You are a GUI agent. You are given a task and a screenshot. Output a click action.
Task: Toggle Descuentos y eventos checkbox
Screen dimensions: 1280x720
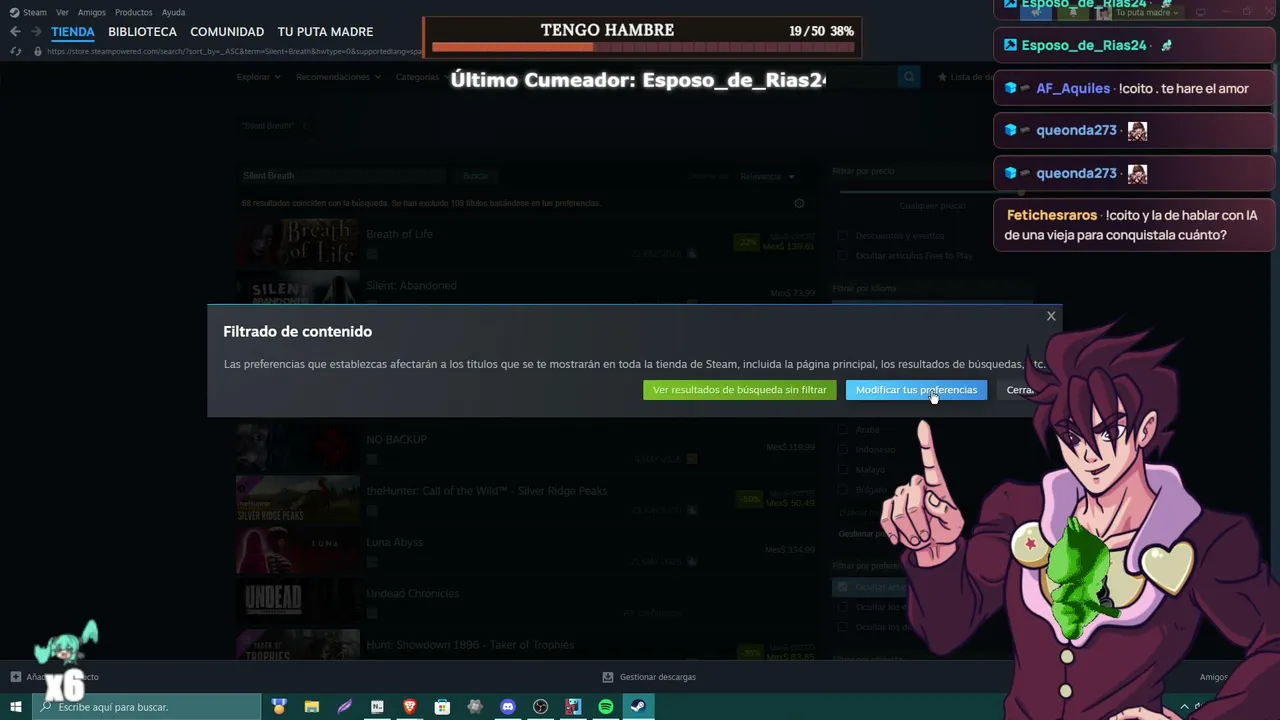pyautogui.click(x=842, y=236)
